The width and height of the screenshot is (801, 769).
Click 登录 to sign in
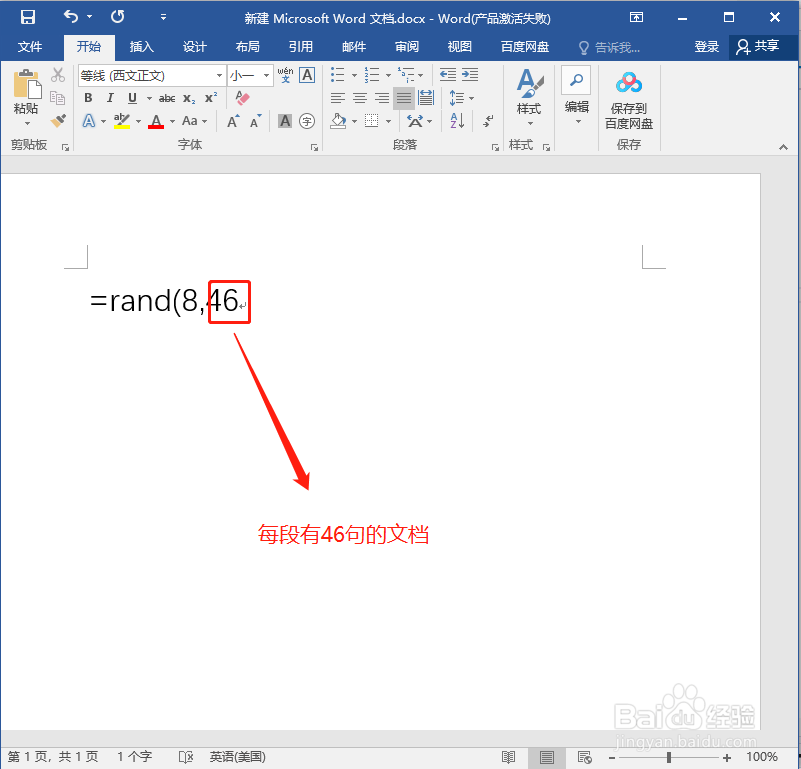[x=706, y=47]
